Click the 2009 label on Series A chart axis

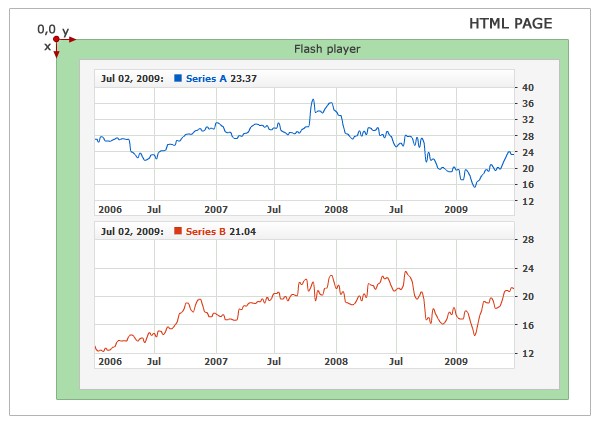pos(456,209)
